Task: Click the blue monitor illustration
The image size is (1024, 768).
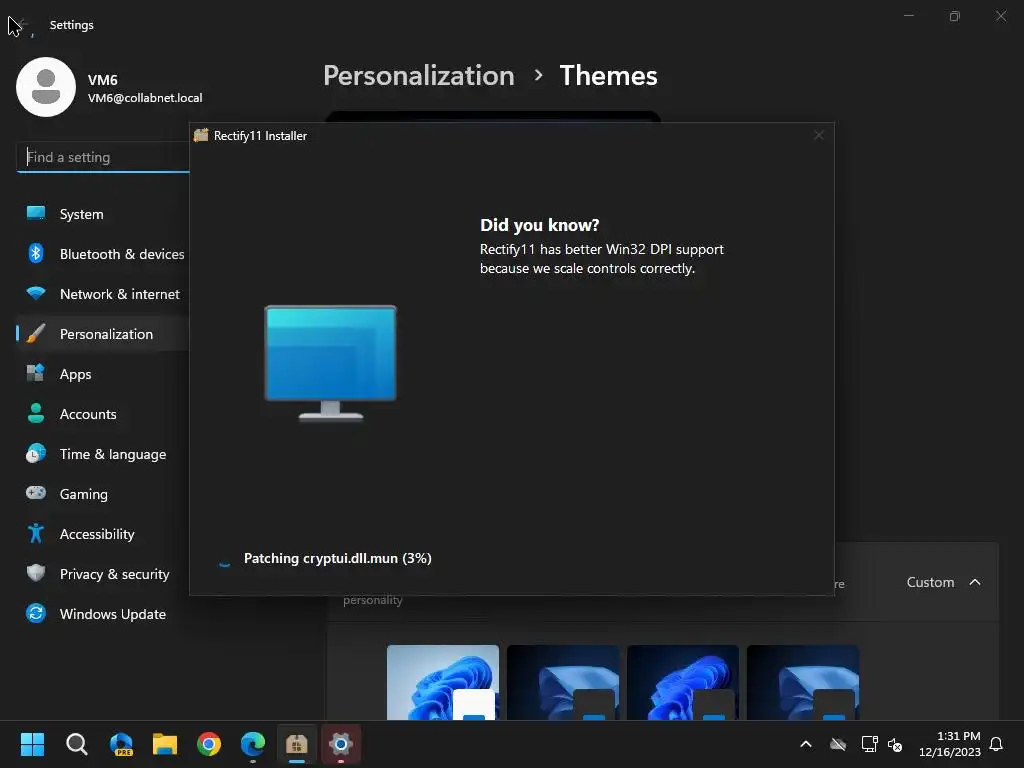Action: (330, 362)
